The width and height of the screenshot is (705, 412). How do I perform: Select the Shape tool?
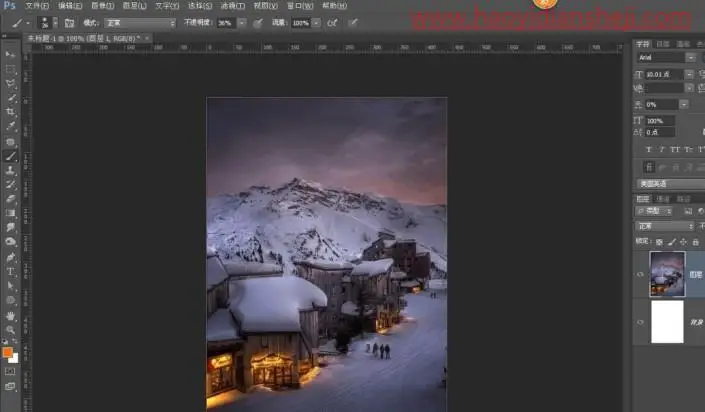pyautogui.click(x=10, y=300)
